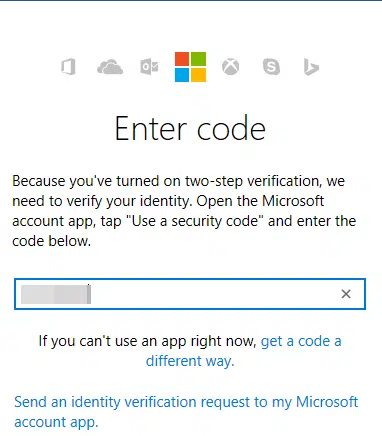Click the two-step verification instruction paragraph
The image size is (382, 436).
pyautogui.click(x=184, y=211)
